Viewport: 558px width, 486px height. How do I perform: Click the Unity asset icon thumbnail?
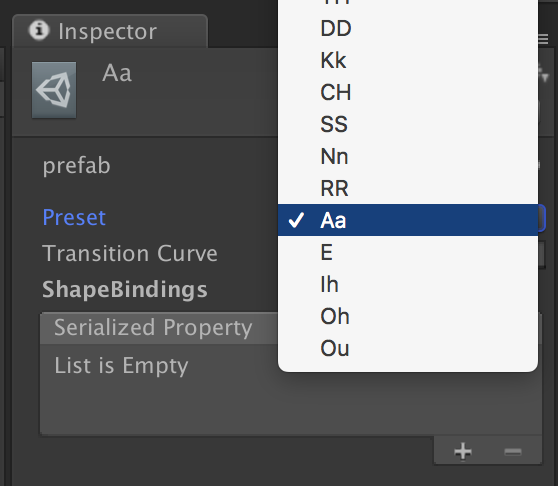coord(54,90)
